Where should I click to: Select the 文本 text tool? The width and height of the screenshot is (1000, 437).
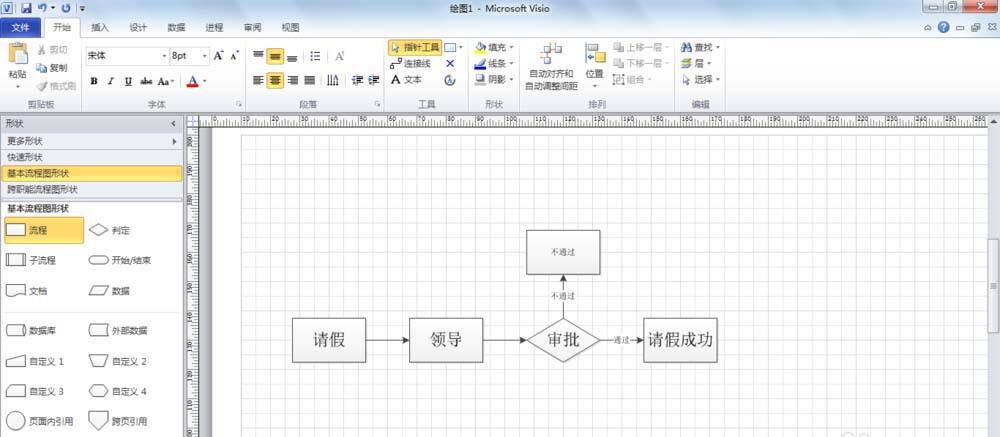pos(406,80)
